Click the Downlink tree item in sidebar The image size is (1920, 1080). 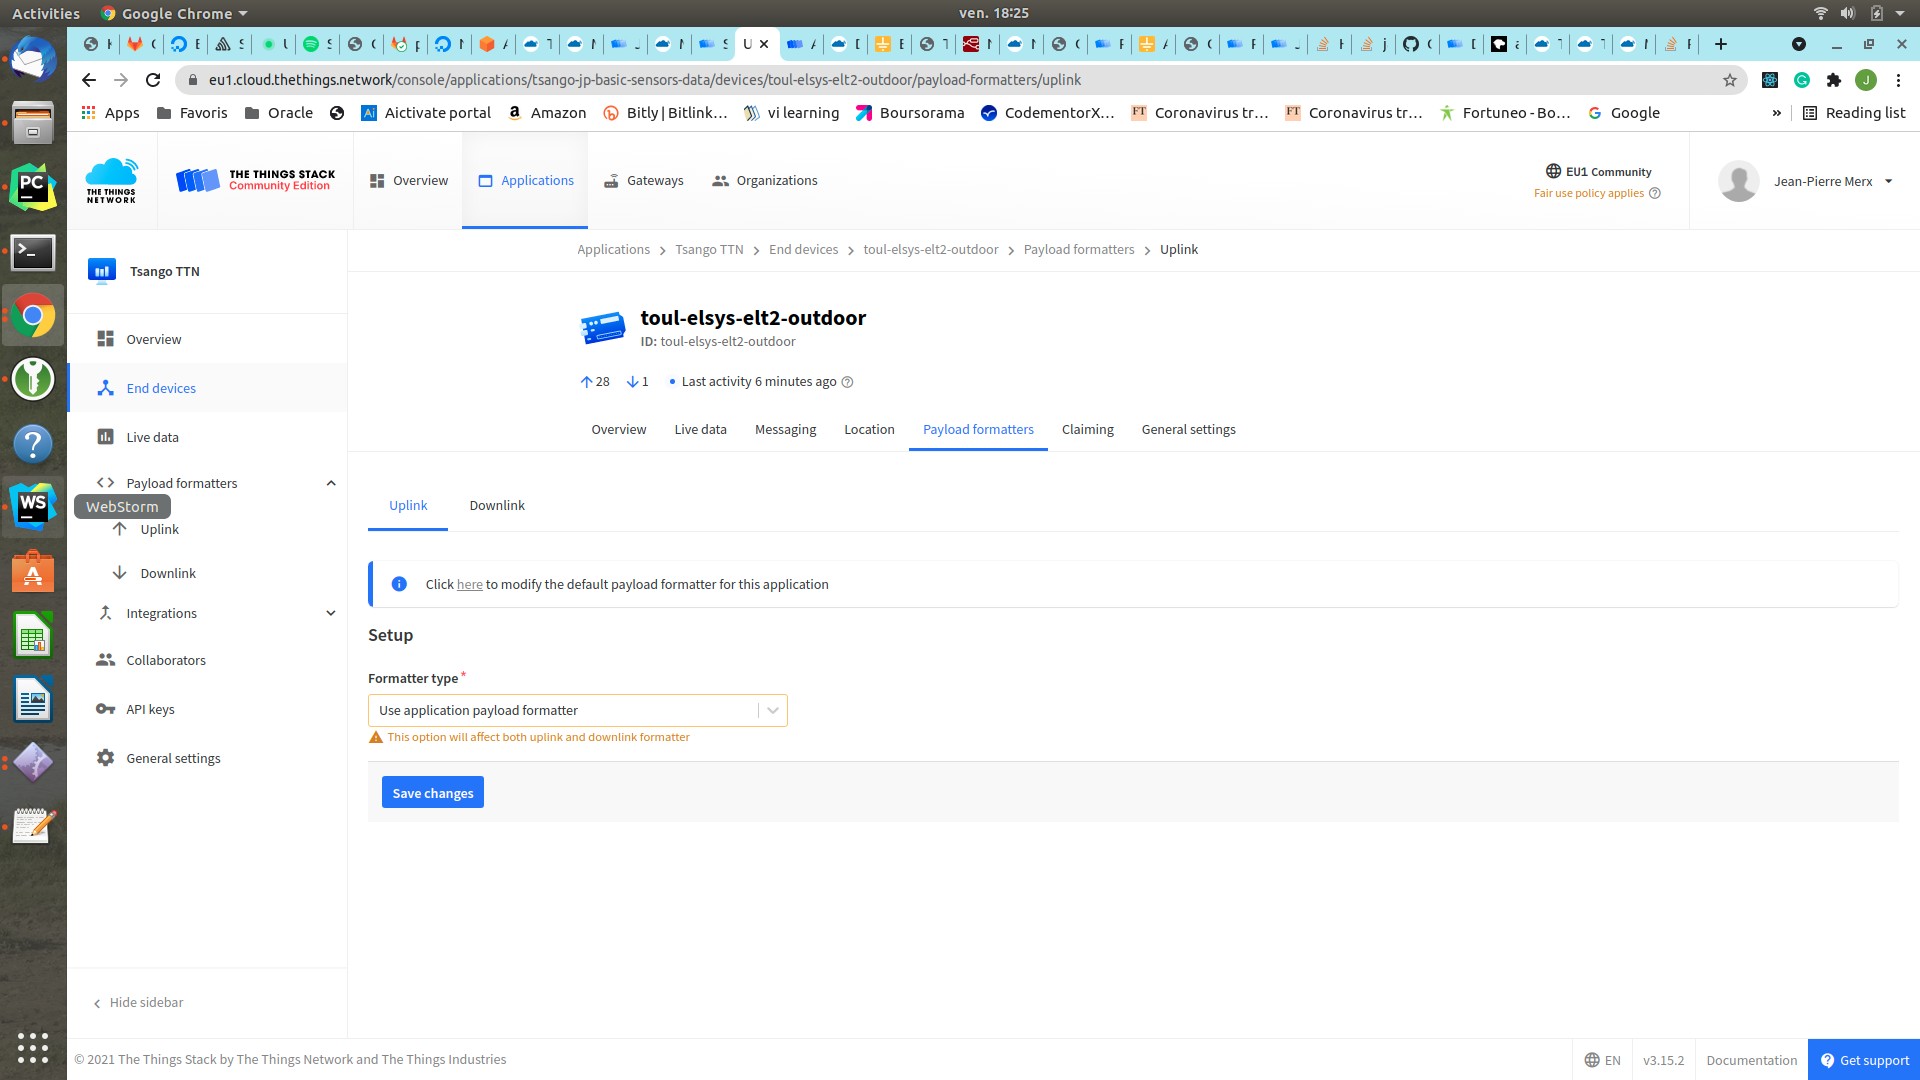click(x=167, y=571)
